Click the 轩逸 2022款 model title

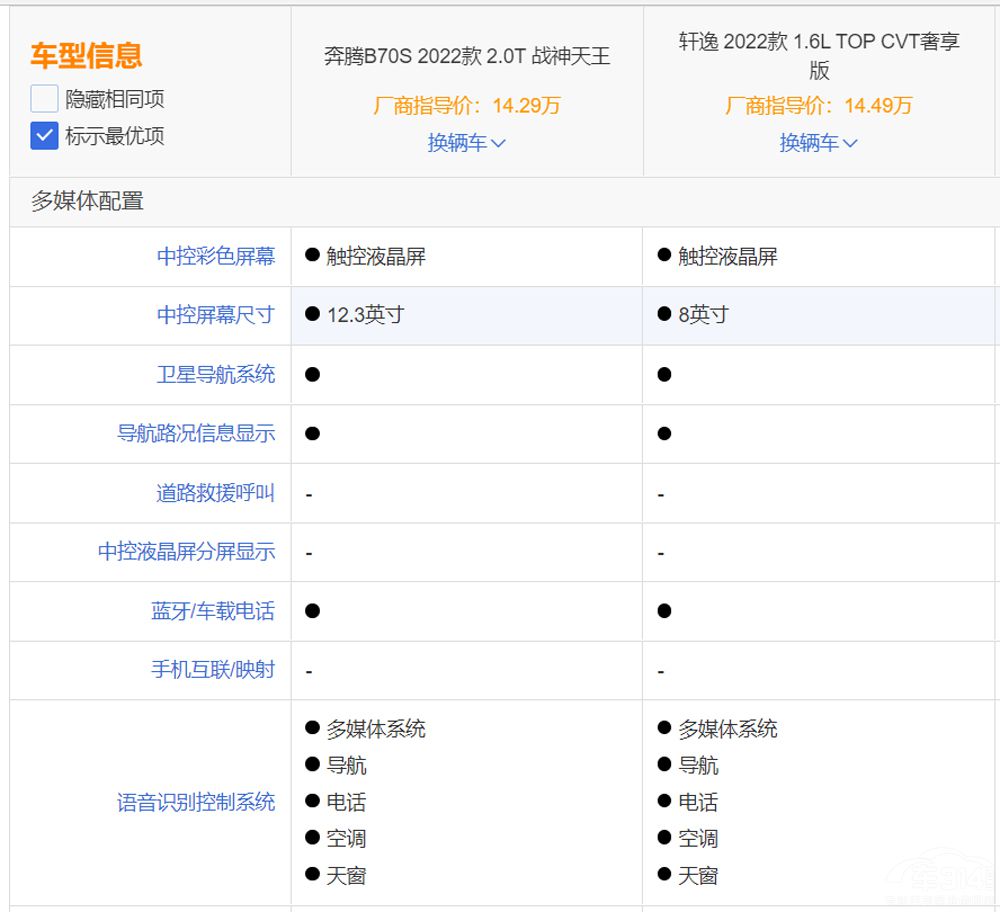(x=819, y=56)
